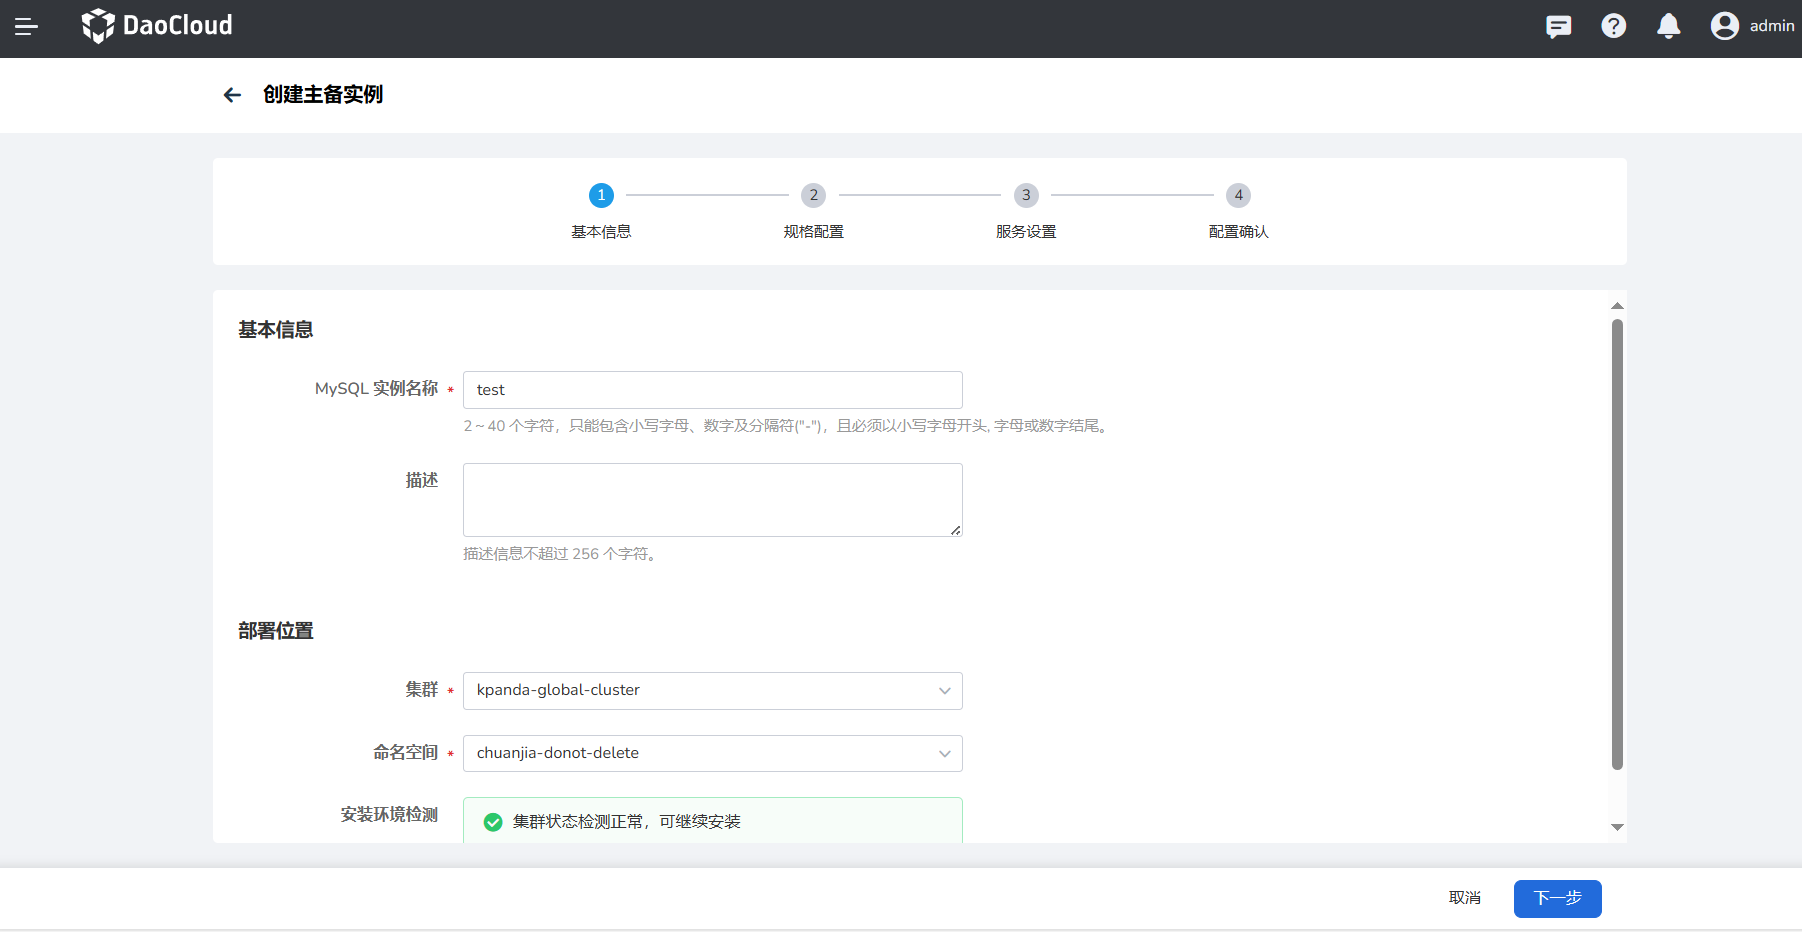Jump to step 2 规格配置

(813, 196)
